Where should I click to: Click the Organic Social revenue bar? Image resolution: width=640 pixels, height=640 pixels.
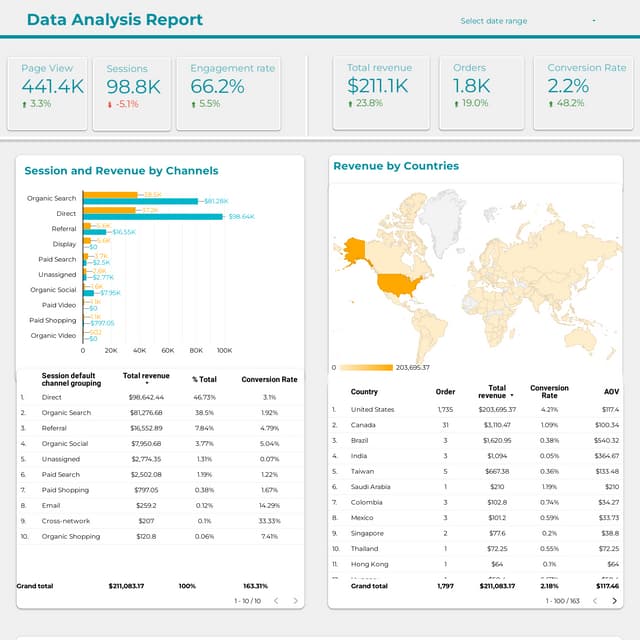89,293
